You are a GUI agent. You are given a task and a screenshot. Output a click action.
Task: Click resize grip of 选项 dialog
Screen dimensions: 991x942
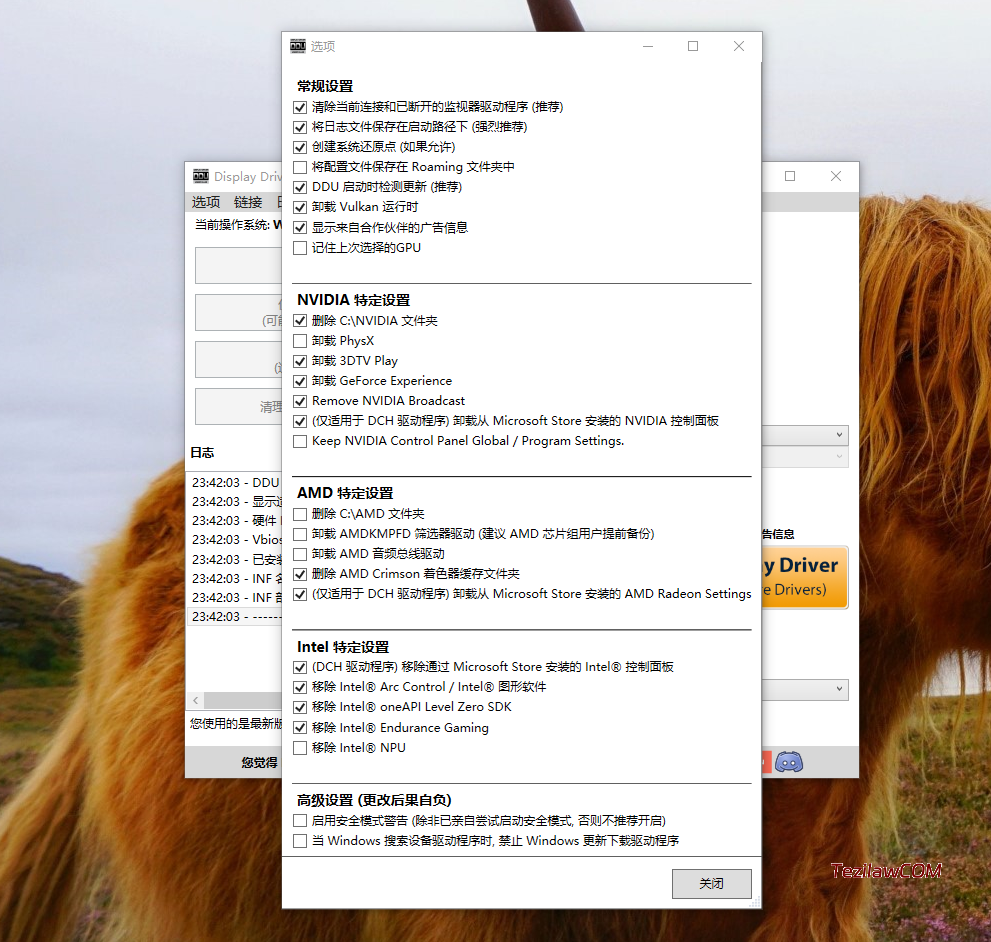pos(755,902)
